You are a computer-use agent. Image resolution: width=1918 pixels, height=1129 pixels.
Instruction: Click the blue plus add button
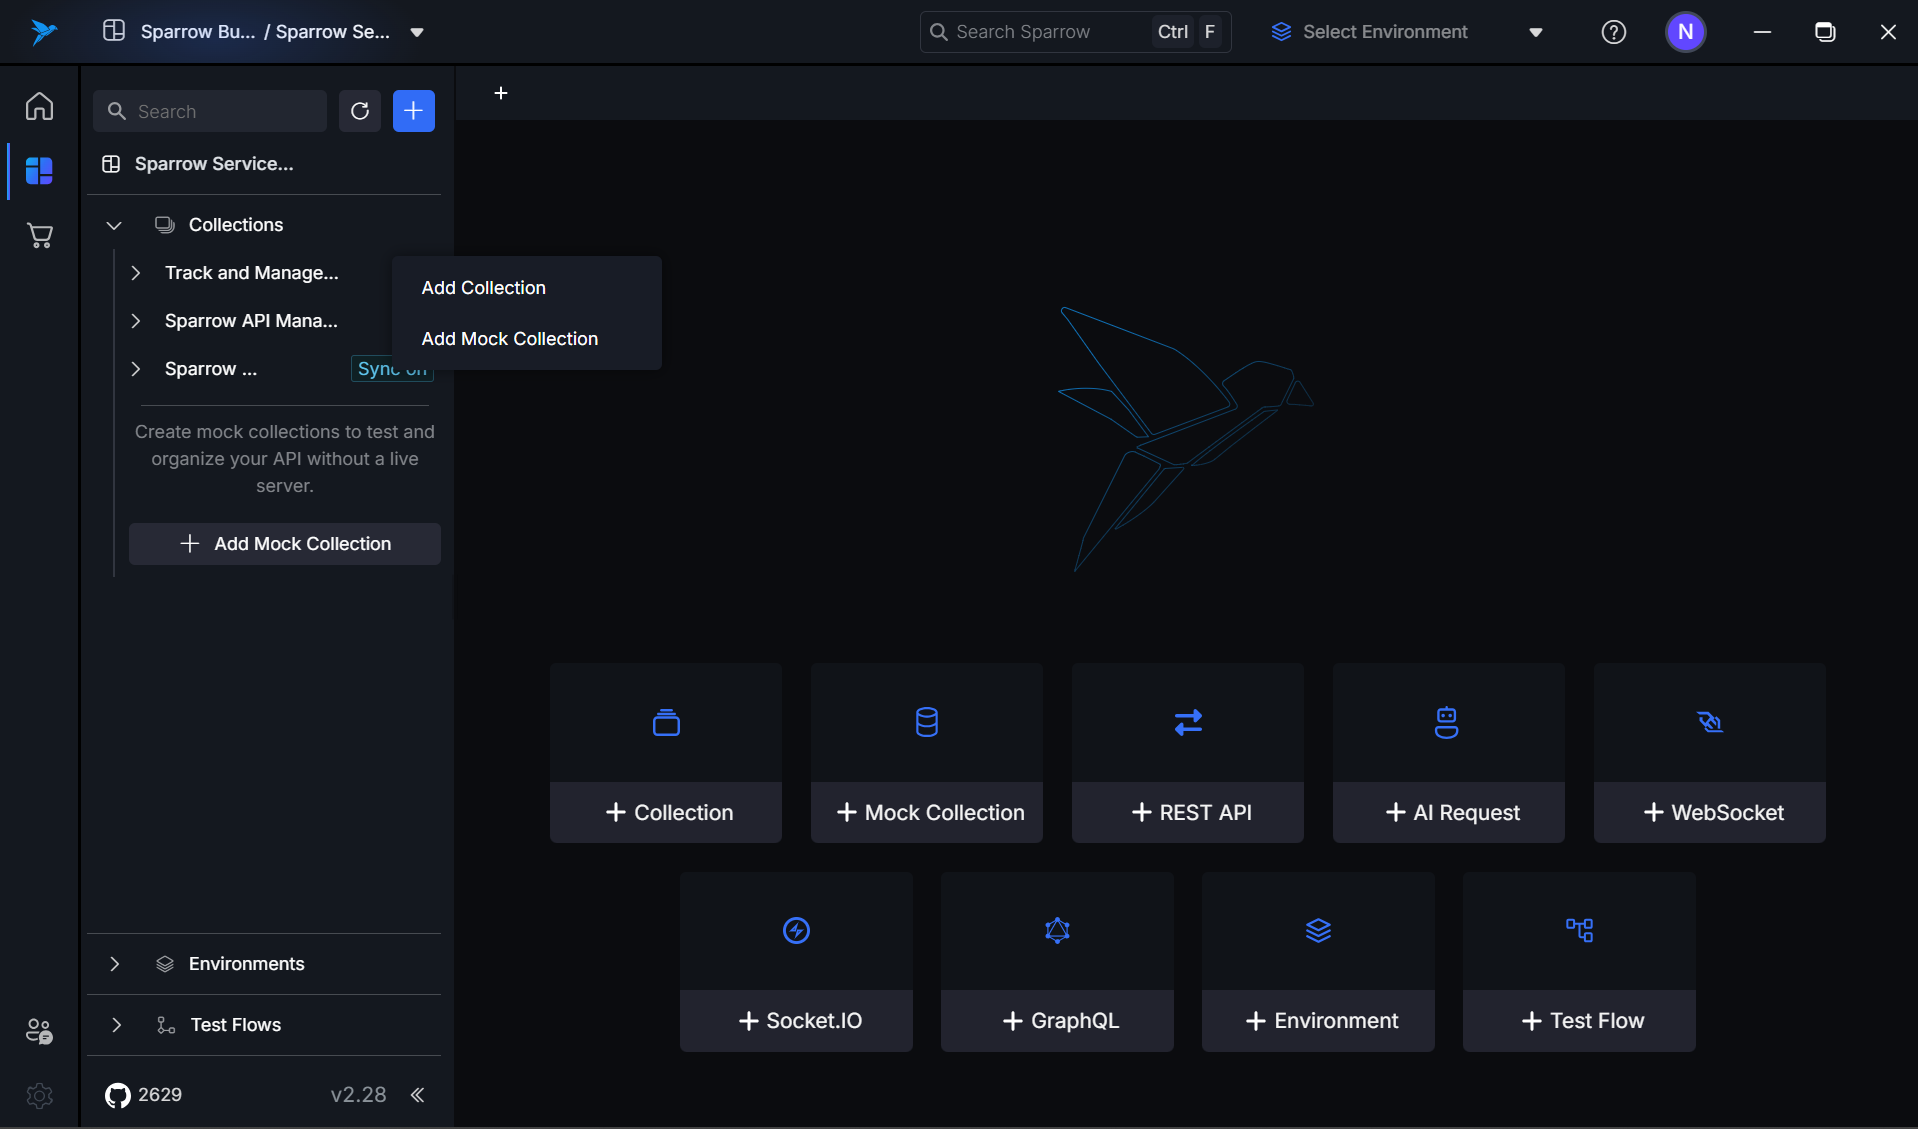point(414,111)
